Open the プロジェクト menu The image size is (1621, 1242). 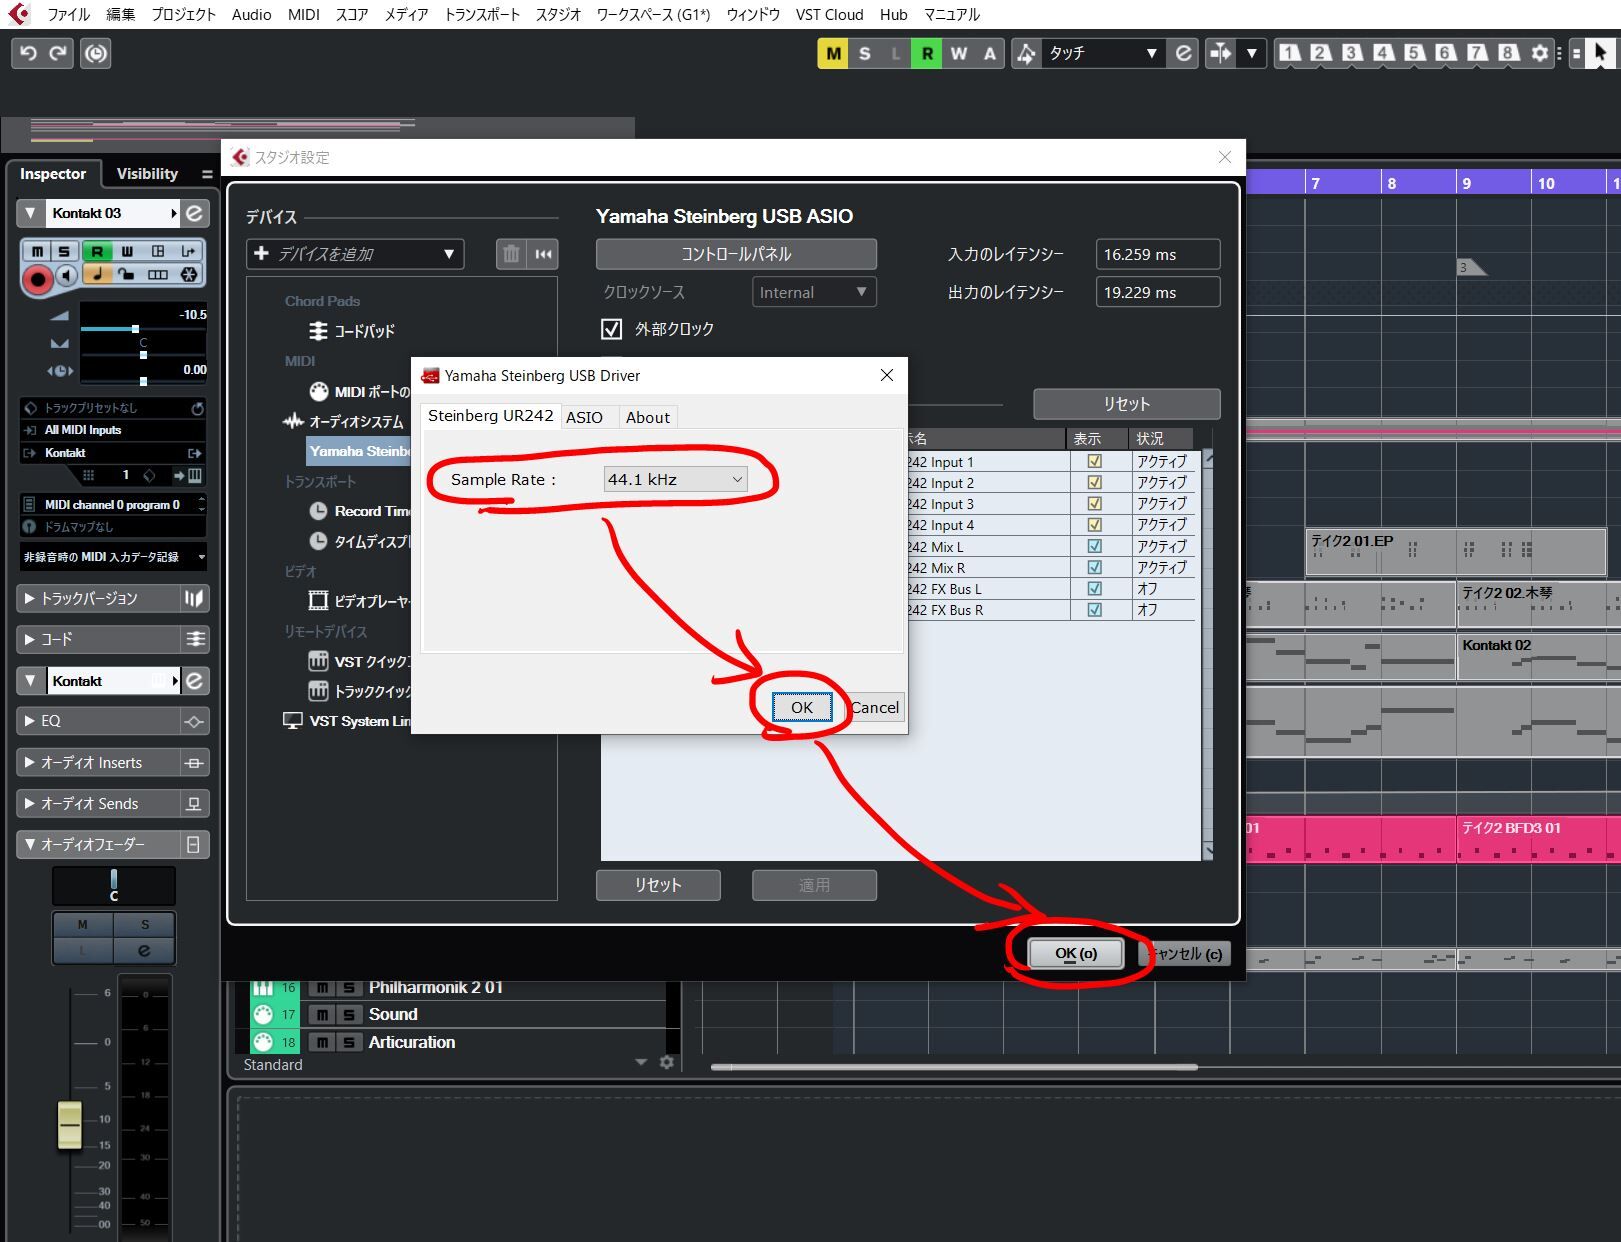tap(184, 14)
